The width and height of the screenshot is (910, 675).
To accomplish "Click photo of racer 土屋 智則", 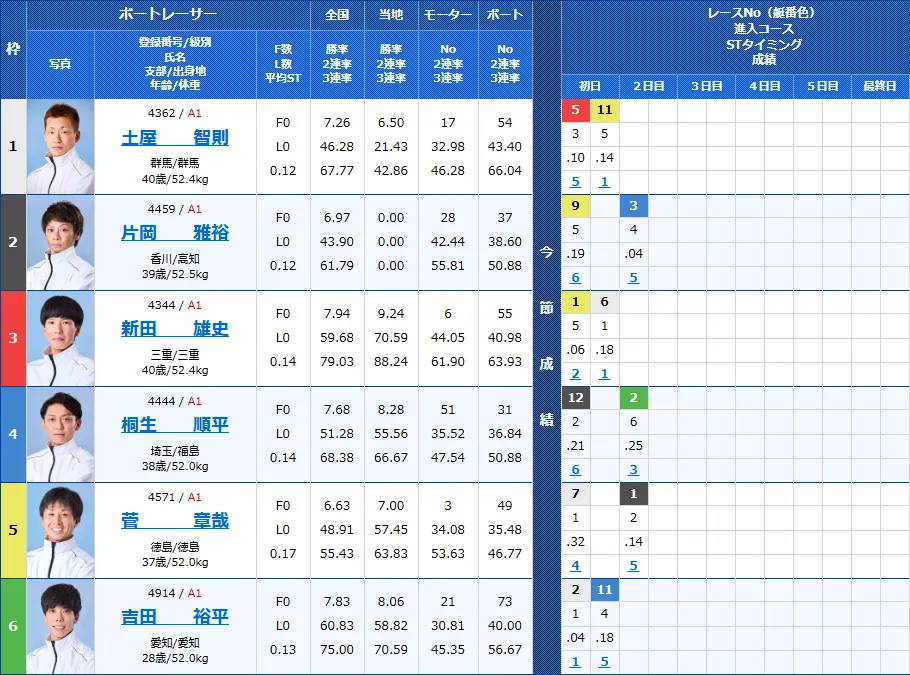I will click(60, 146).
